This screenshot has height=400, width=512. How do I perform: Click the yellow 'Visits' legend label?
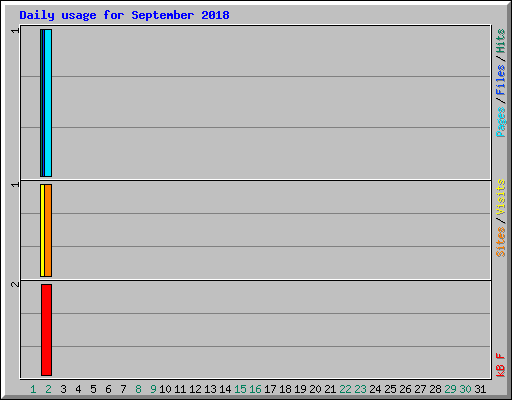pyautogui.click(x=501, y=197)
